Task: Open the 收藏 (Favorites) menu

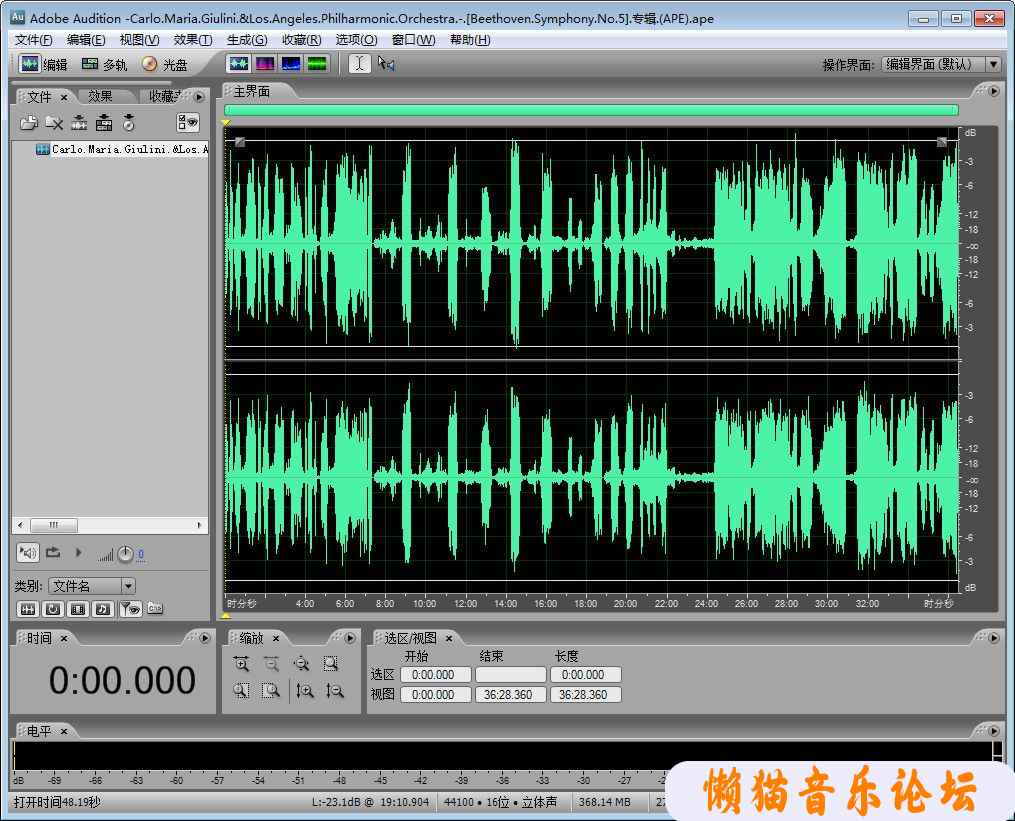Action: (301, 40)
